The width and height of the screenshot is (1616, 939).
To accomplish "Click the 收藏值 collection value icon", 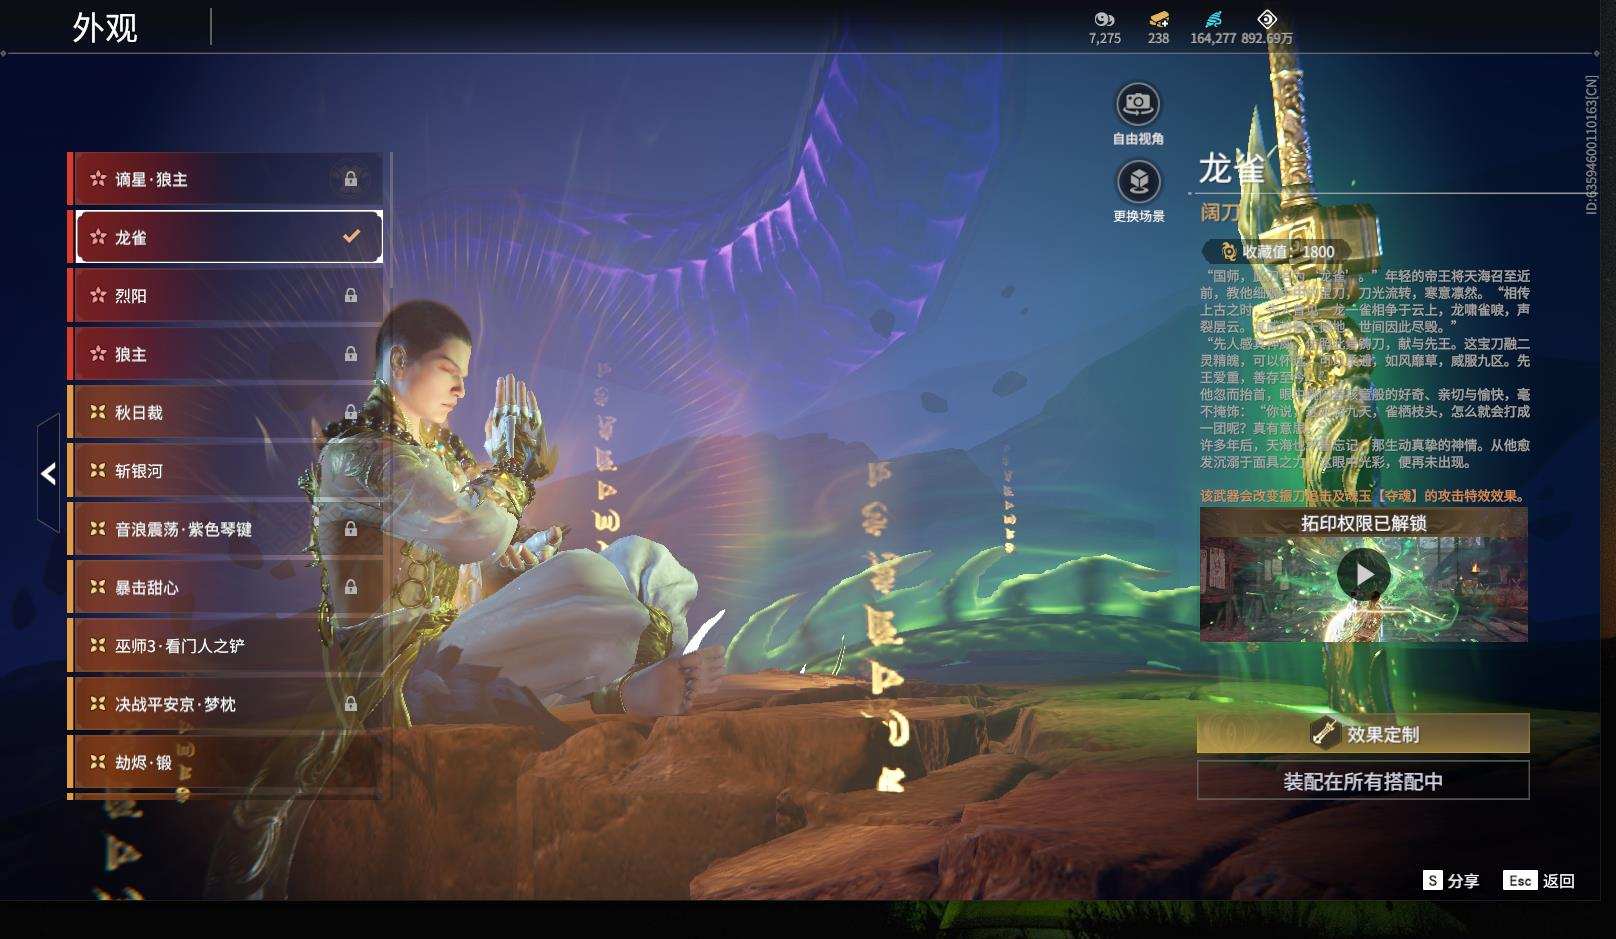I will [1228, 252].
